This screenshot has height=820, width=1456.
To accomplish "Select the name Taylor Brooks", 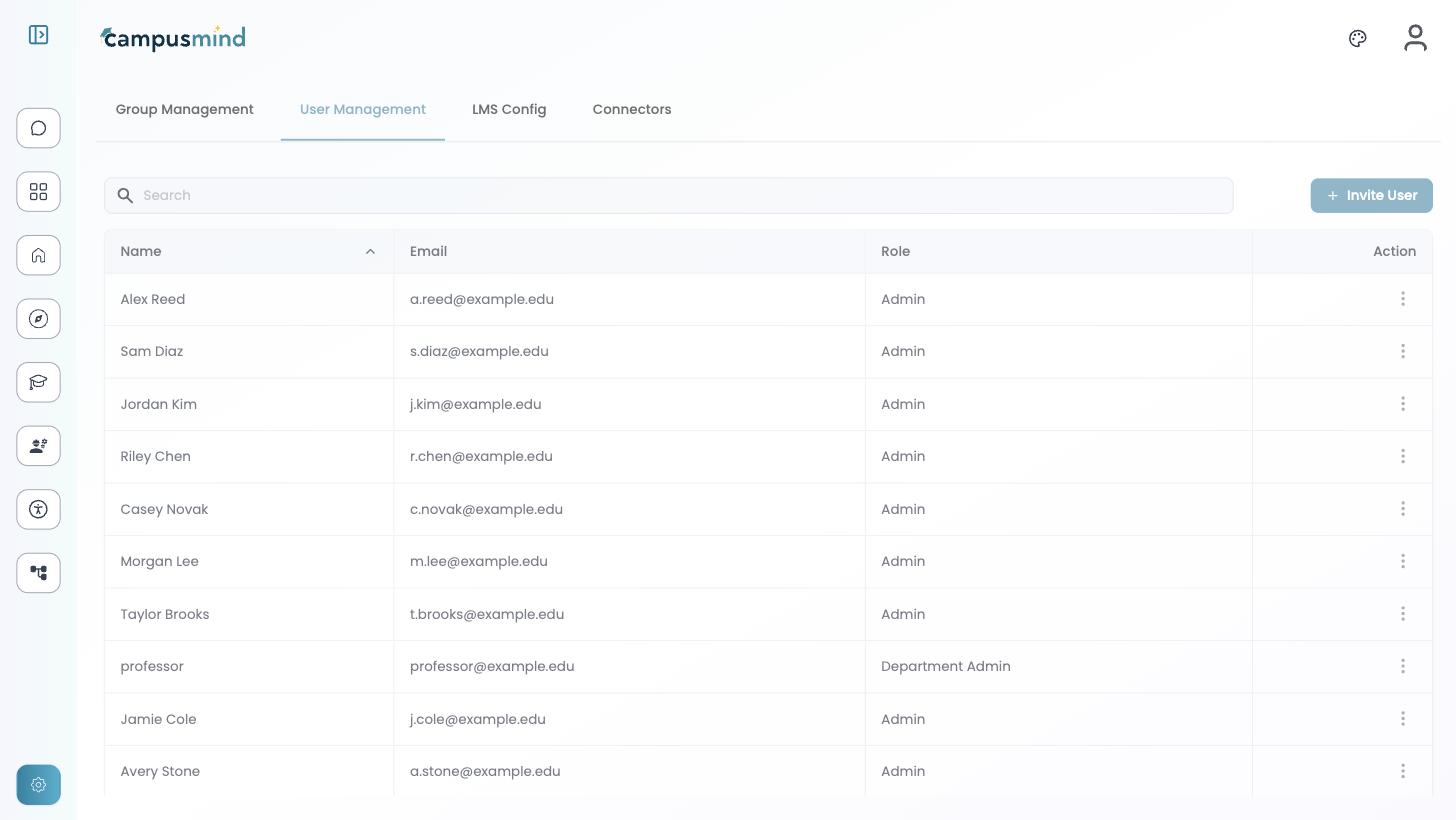I will (x=164, y=614).
